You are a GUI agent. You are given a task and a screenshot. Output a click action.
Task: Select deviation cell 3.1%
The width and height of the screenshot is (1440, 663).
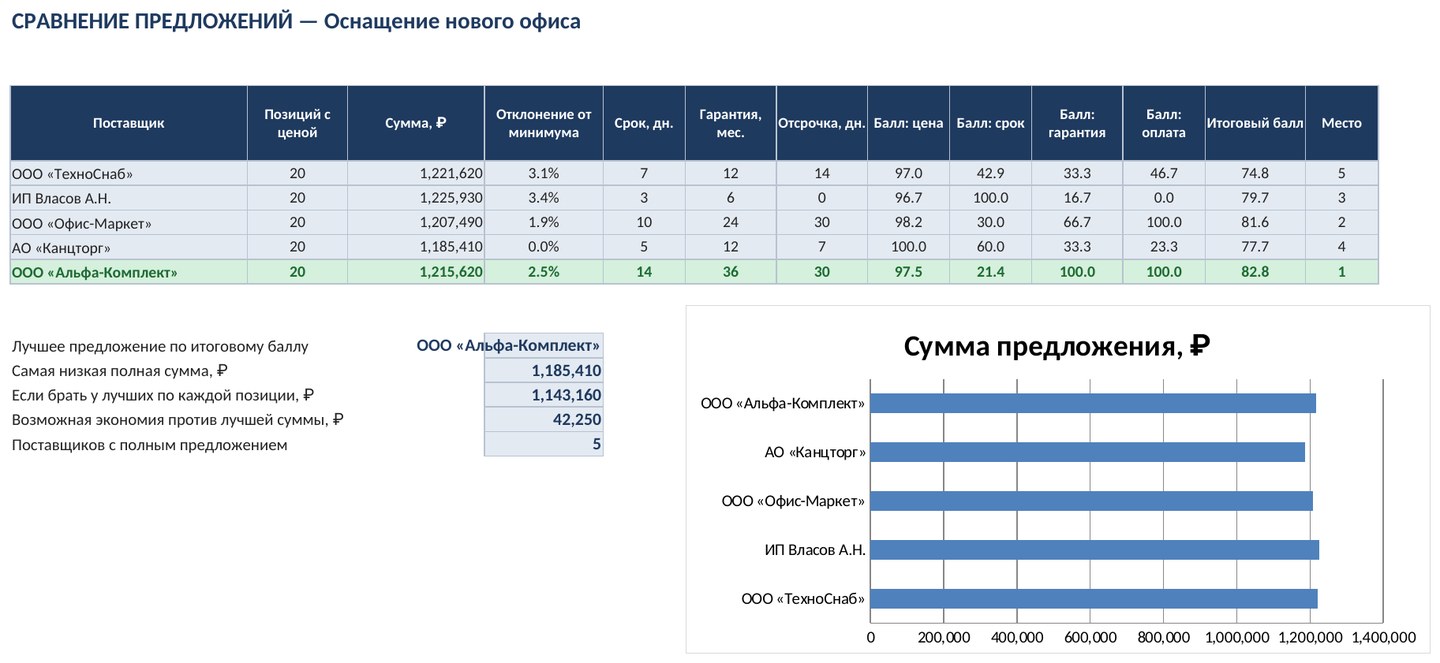(544, 173)
